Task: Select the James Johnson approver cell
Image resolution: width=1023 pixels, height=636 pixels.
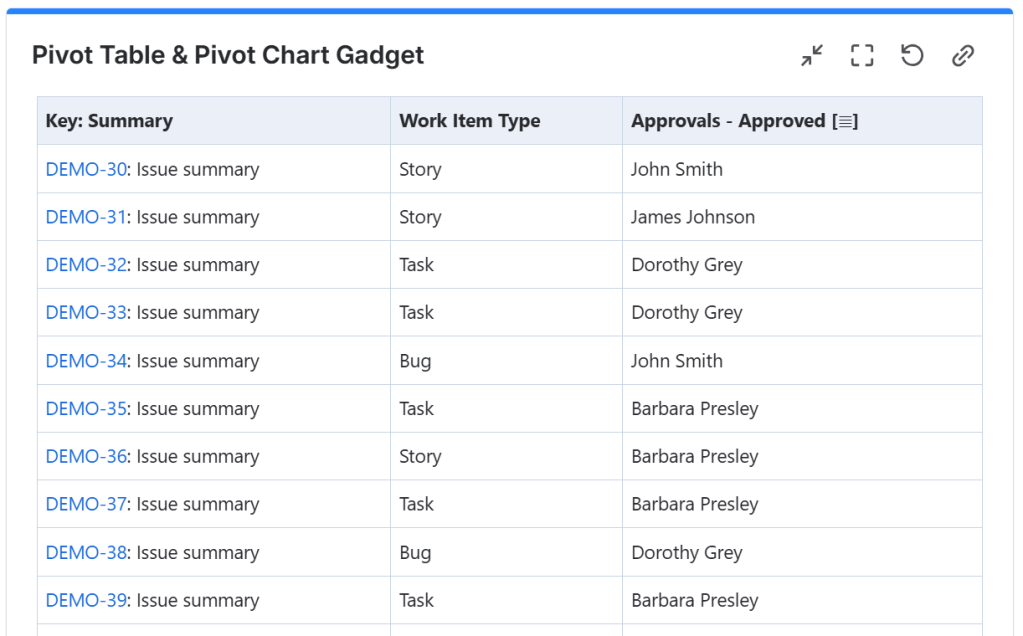Action: (x=693, y=218)
